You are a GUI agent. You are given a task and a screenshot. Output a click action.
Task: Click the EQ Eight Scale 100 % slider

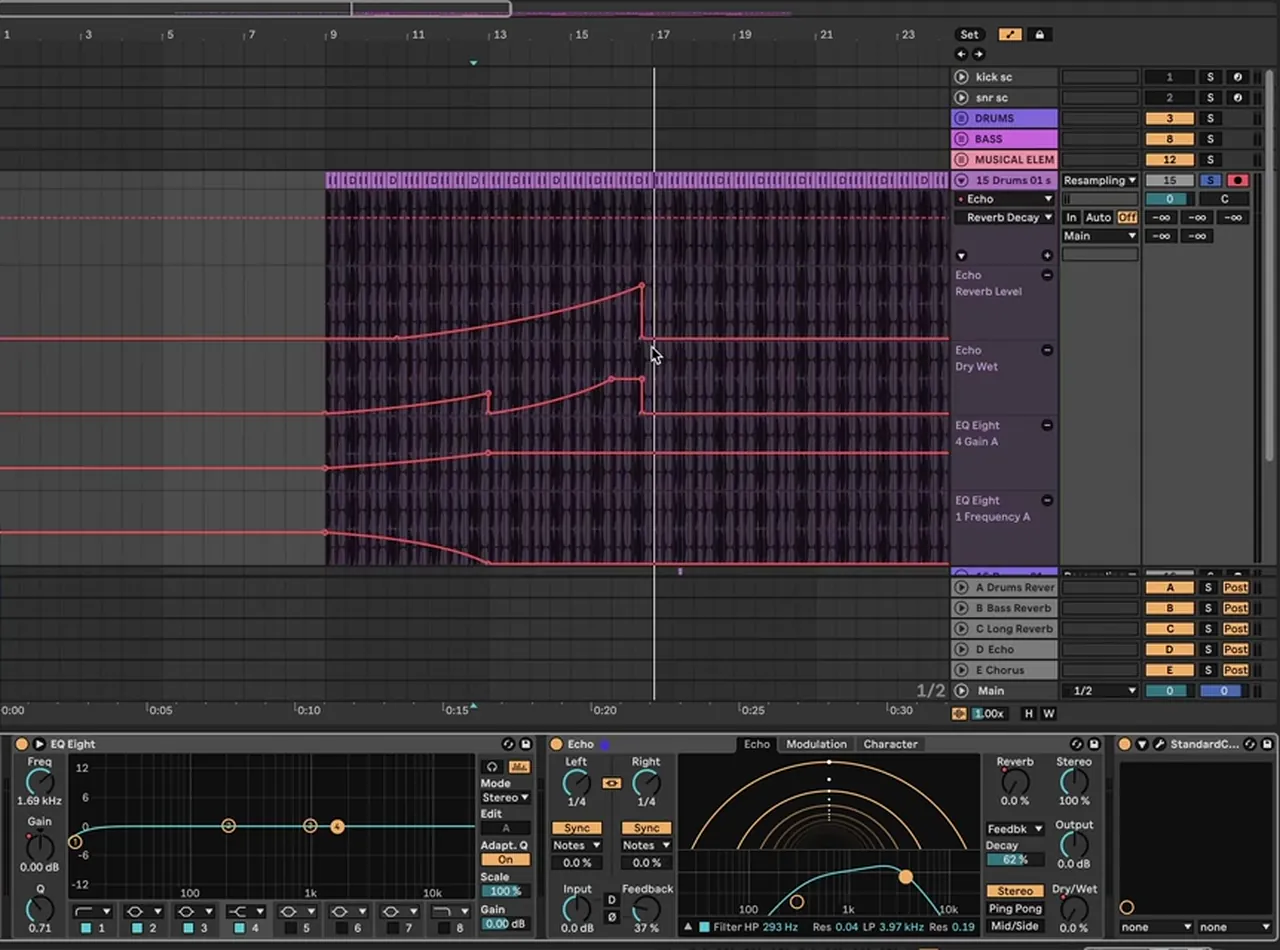click(x=505, y=891)
